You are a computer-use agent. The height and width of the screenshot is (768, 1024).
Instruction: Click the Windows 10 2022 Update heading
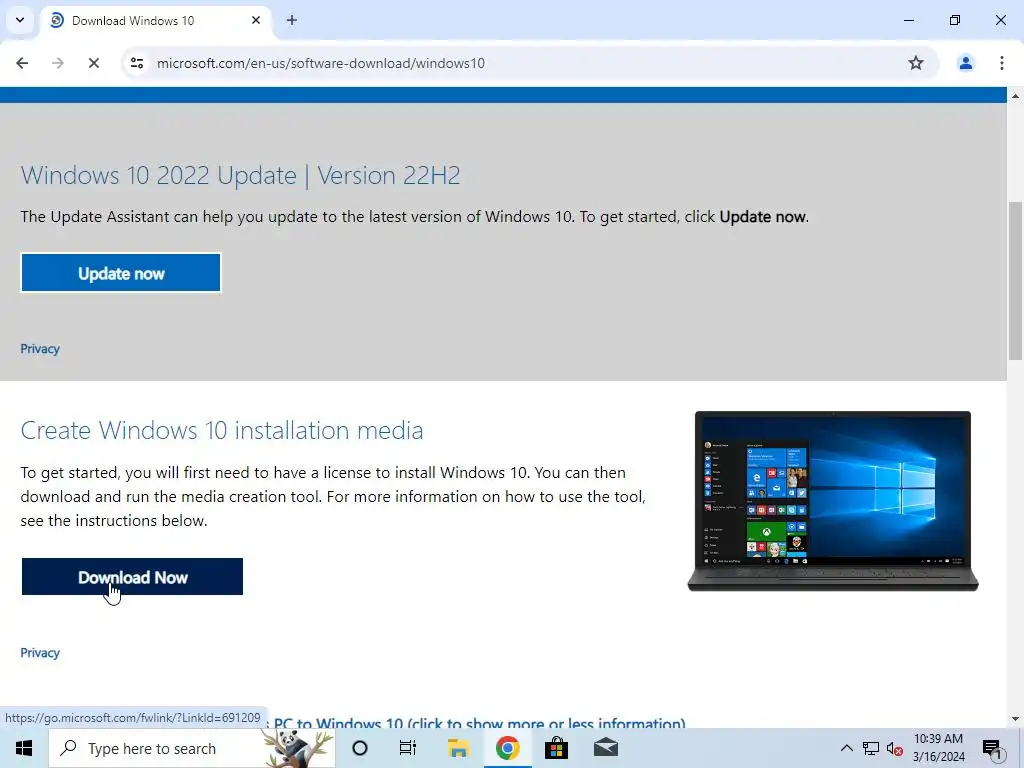pos(240,175)
